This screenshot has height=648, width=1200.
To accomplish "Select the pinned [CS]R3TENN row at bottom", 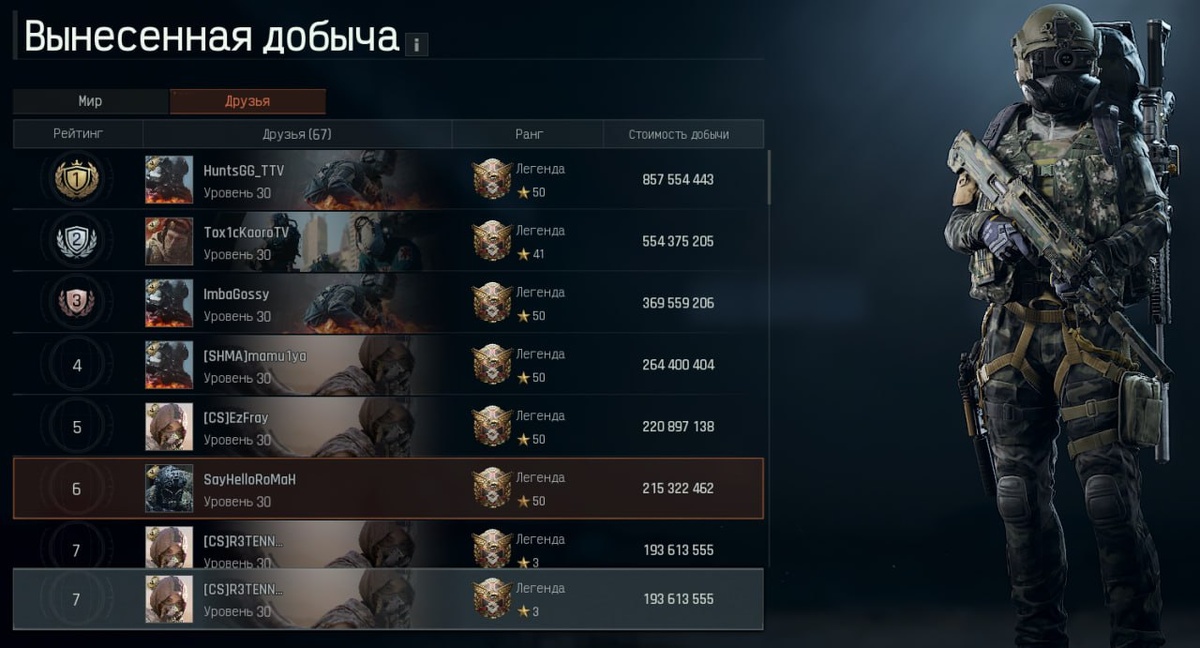I will click(x=388, y=599).
